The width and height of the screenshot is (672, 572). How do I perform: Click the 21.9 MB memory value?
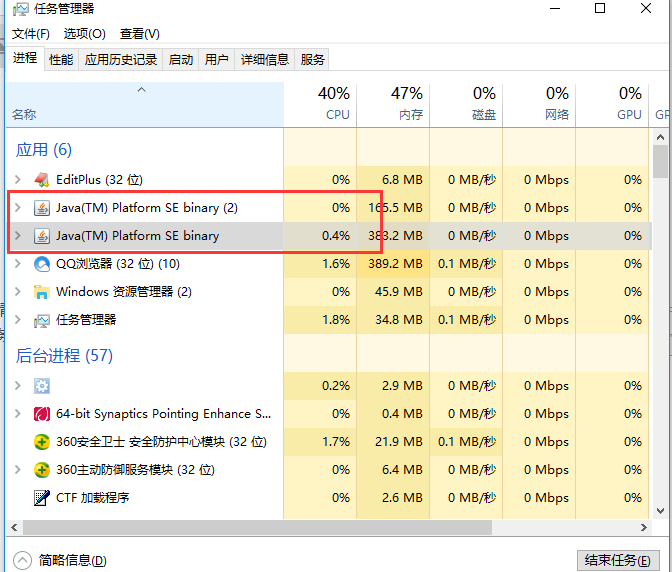click(399, 442)
